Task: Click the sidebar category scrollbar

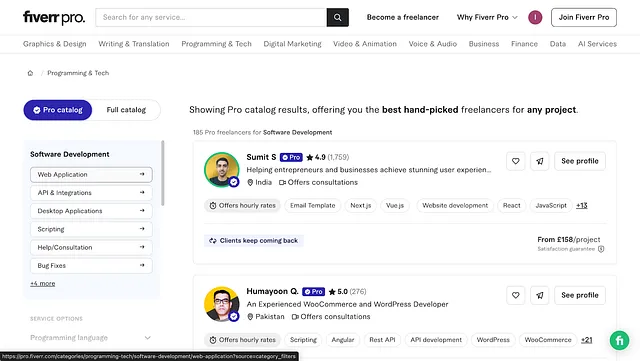Action: (163, 173)
